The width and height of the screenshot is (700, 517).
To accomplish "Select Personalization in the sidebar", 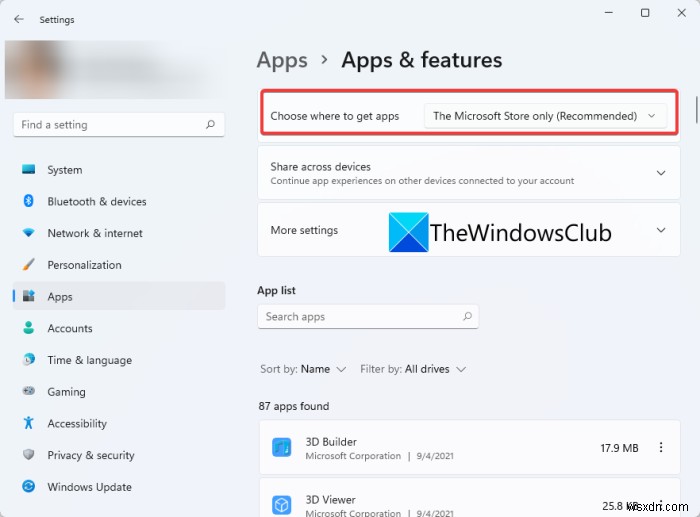I will click(x=119, y=265).
